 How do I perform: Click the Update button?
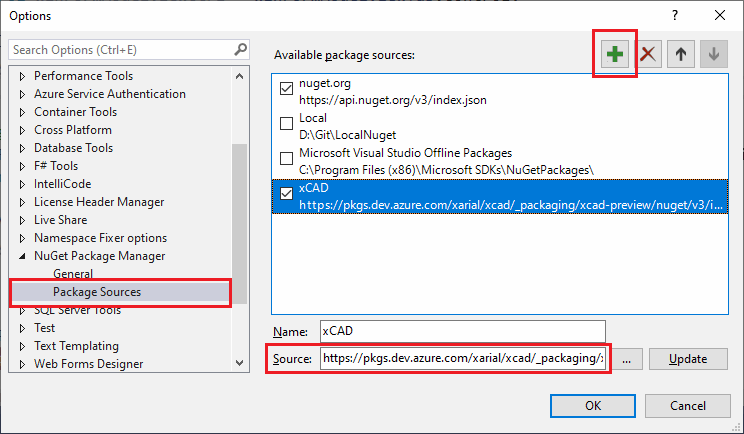tap(688, 359)
